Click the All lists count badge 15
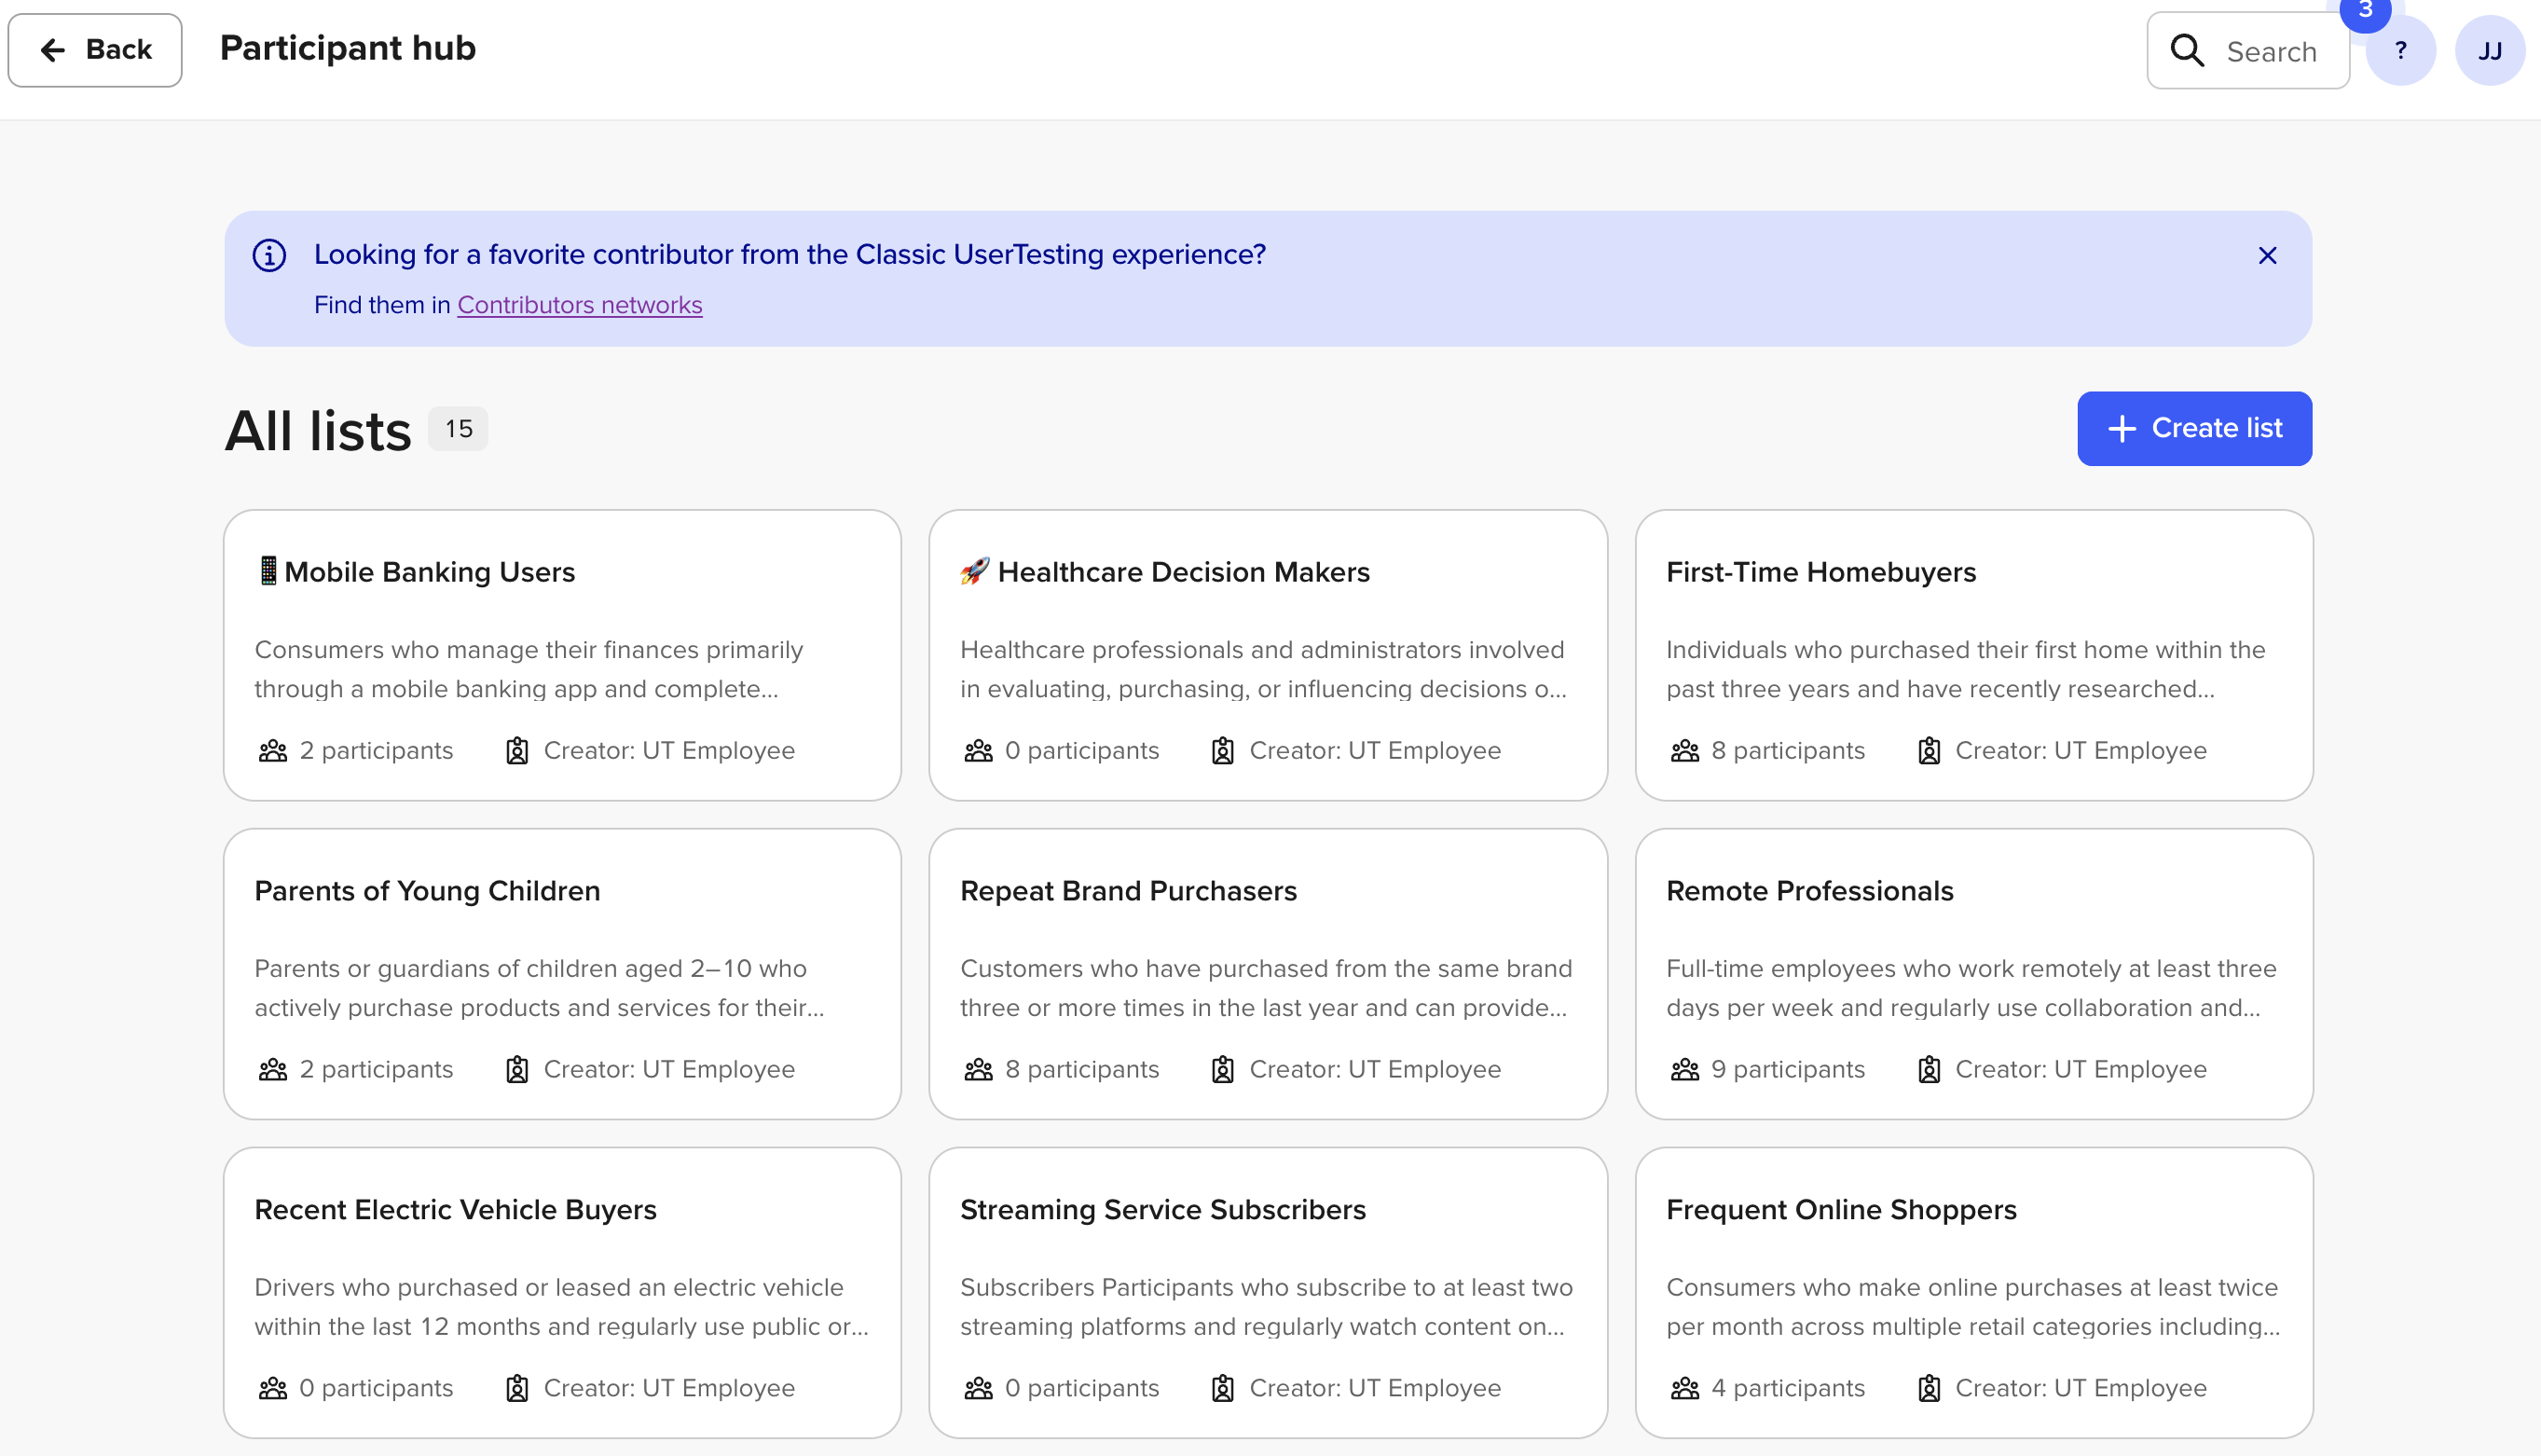Viewport: 2541px width, 1456px height. tap(458, 429)
